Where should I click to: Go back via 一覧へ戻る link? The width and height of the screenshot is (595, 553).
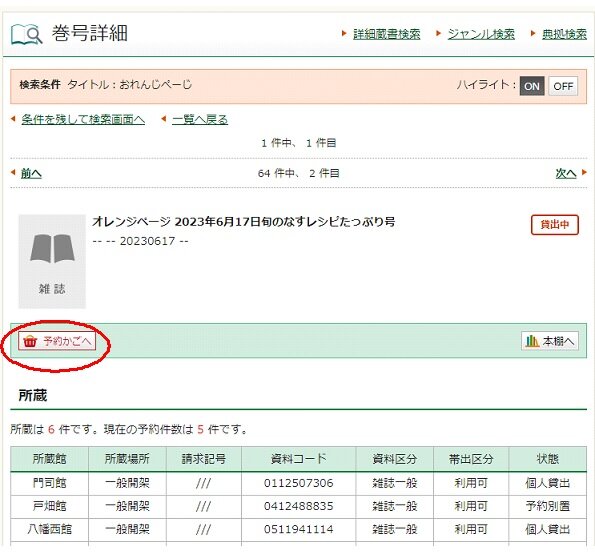click(x=200, y=119)
